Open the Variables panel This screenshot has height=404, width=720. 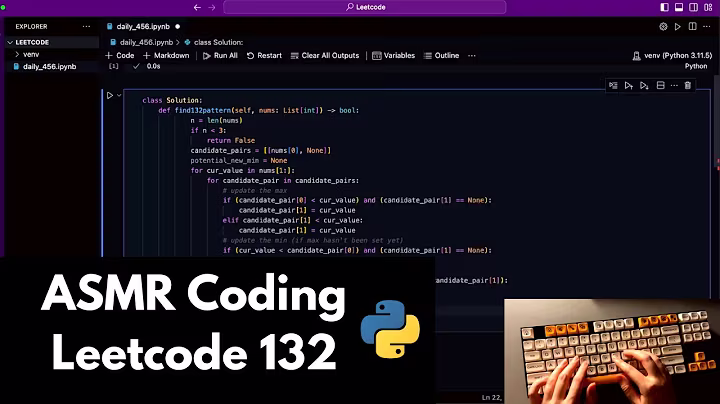click(x=394, y=56)
